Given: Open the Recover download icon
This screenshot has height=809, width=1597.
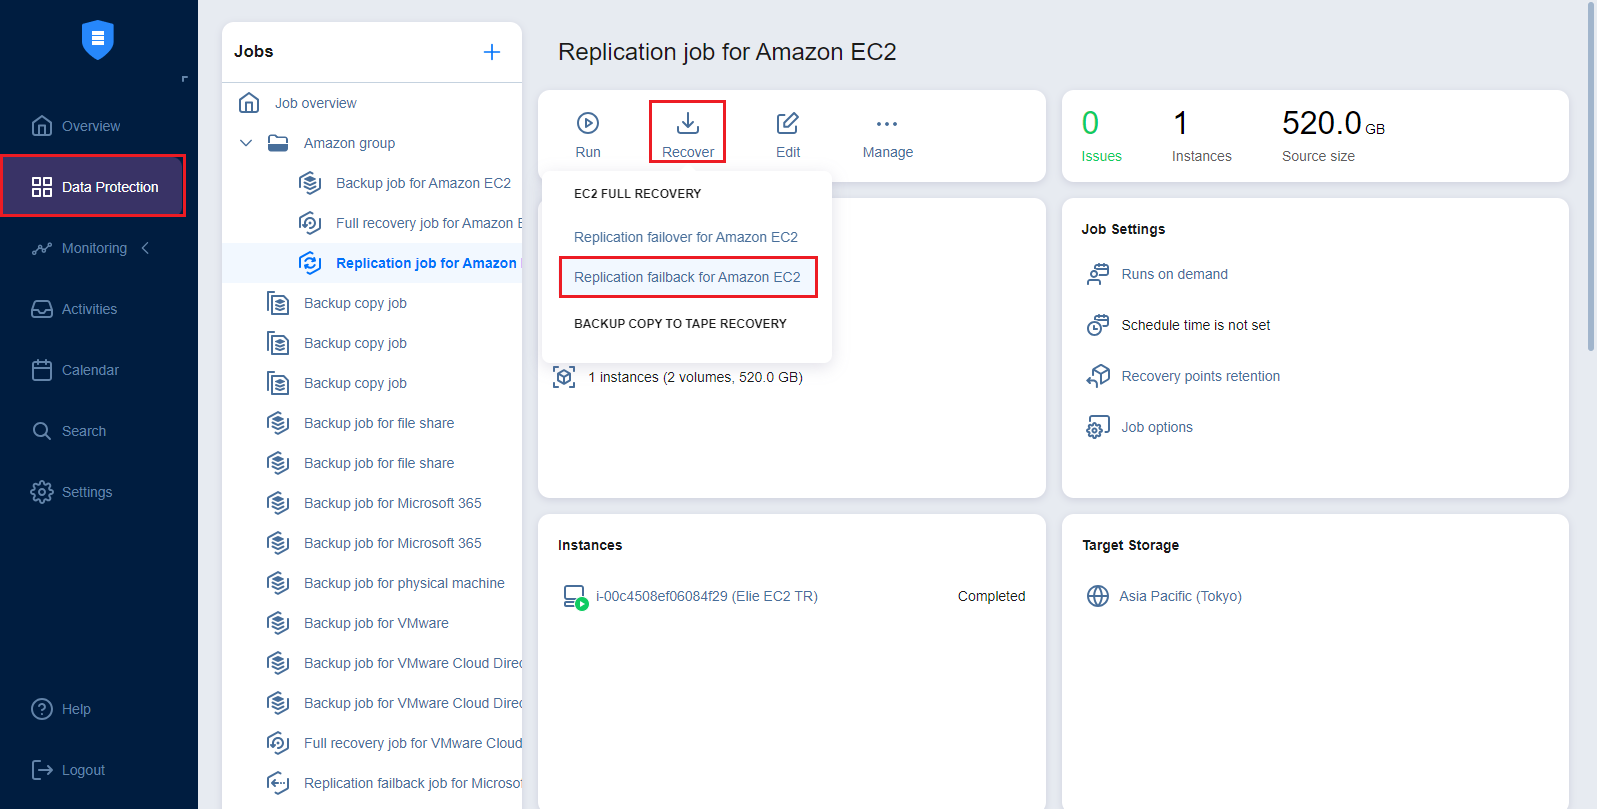Looking at the screenshot, I should click(x=688, y=123).
